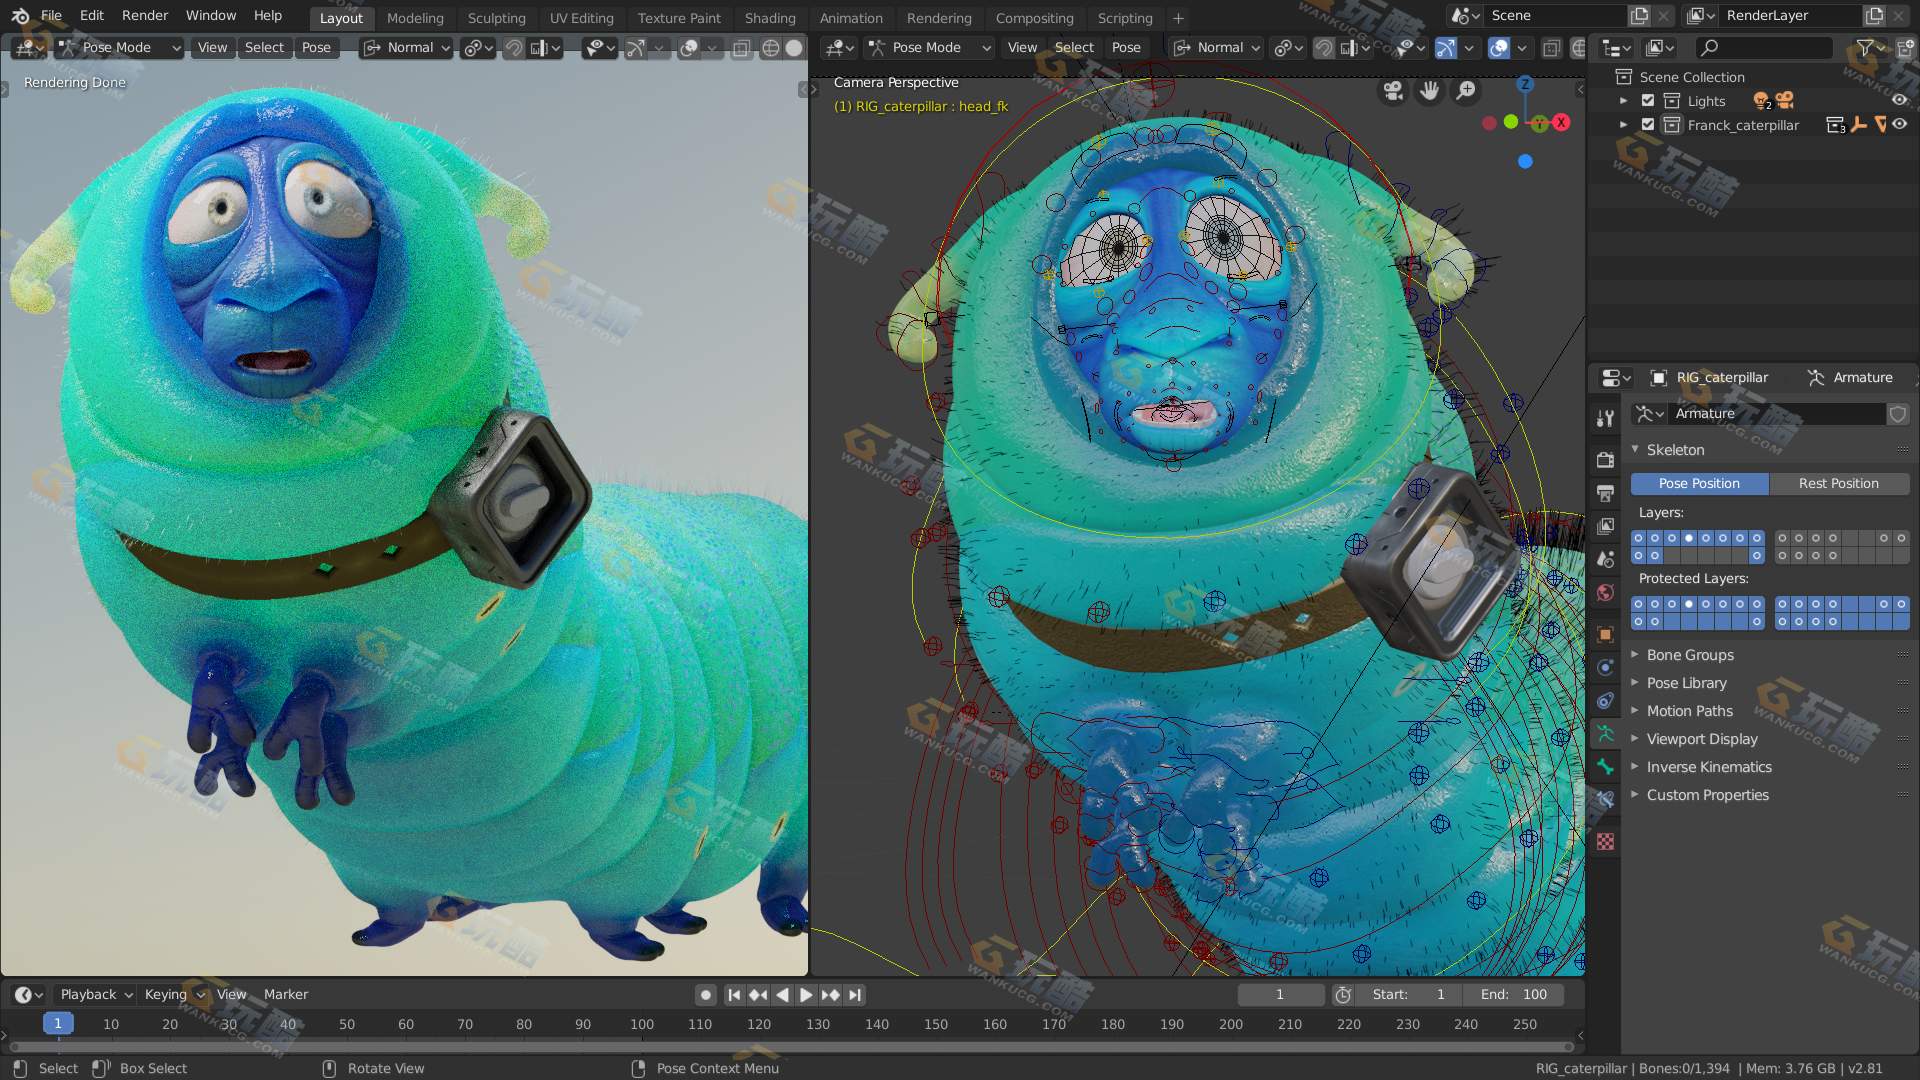Open the Object properties tab
1920x1080 pixels.
[1605, 634]
